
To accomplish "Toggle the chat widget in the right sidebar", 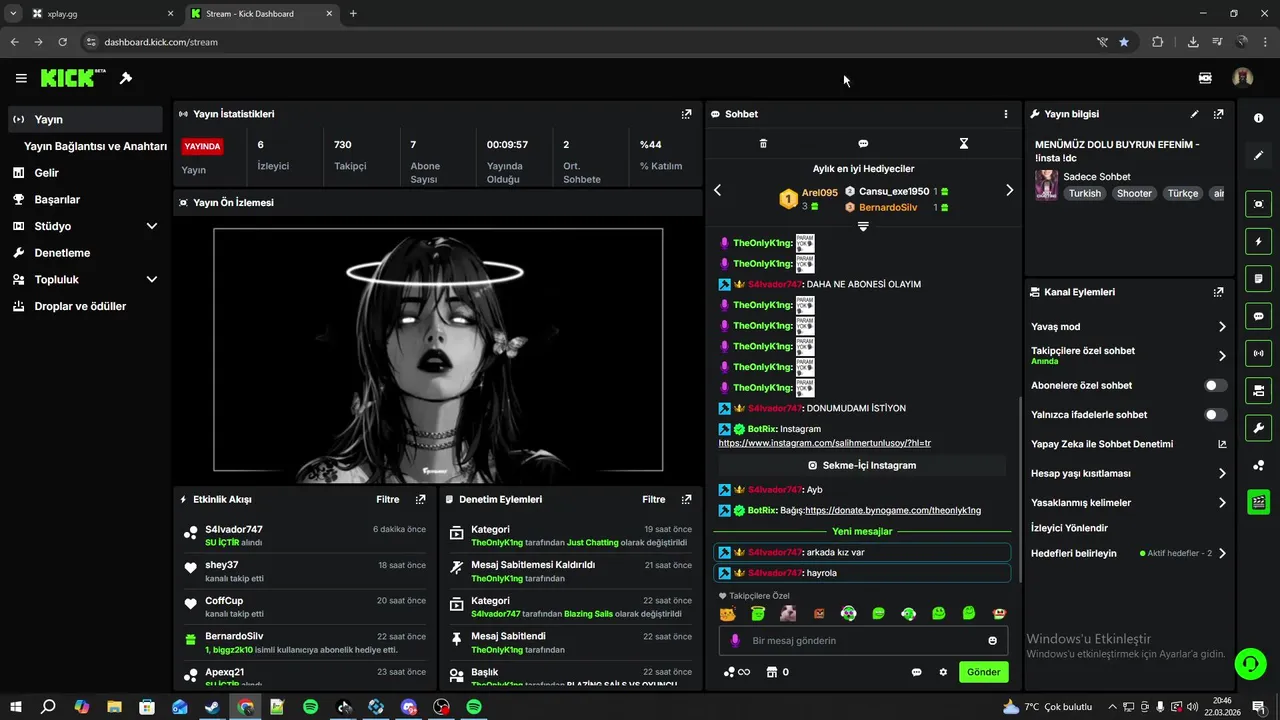I will pos(1258,316).
